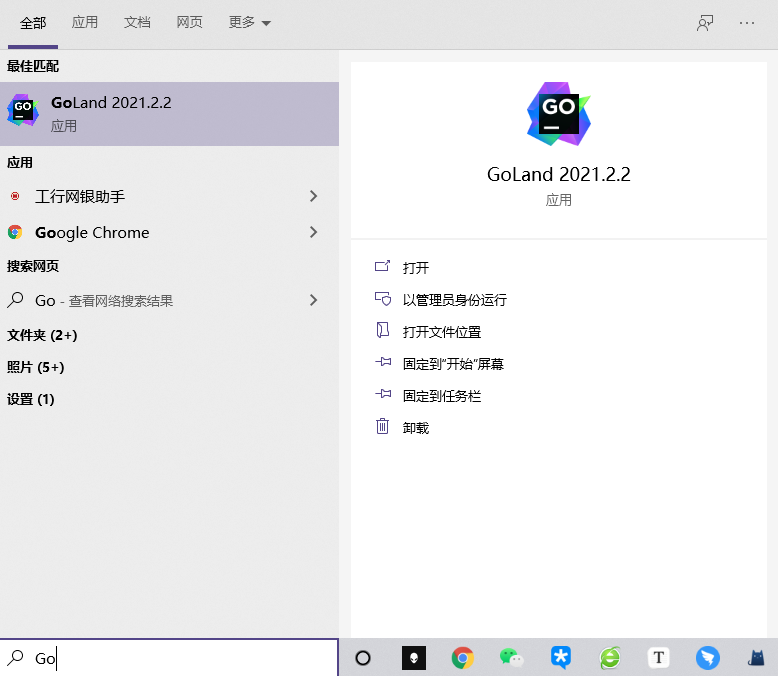Expand the Go web search chevron
The image size is (778, 676).
313,300
